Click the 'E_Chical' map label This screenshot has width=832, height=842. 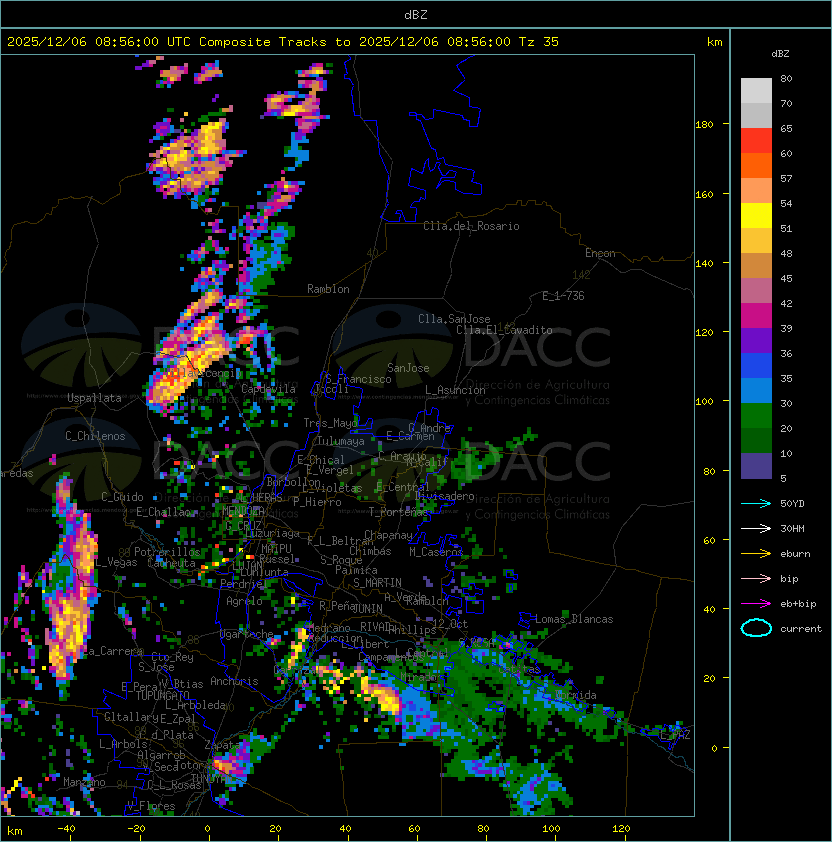tap(321, 460)
